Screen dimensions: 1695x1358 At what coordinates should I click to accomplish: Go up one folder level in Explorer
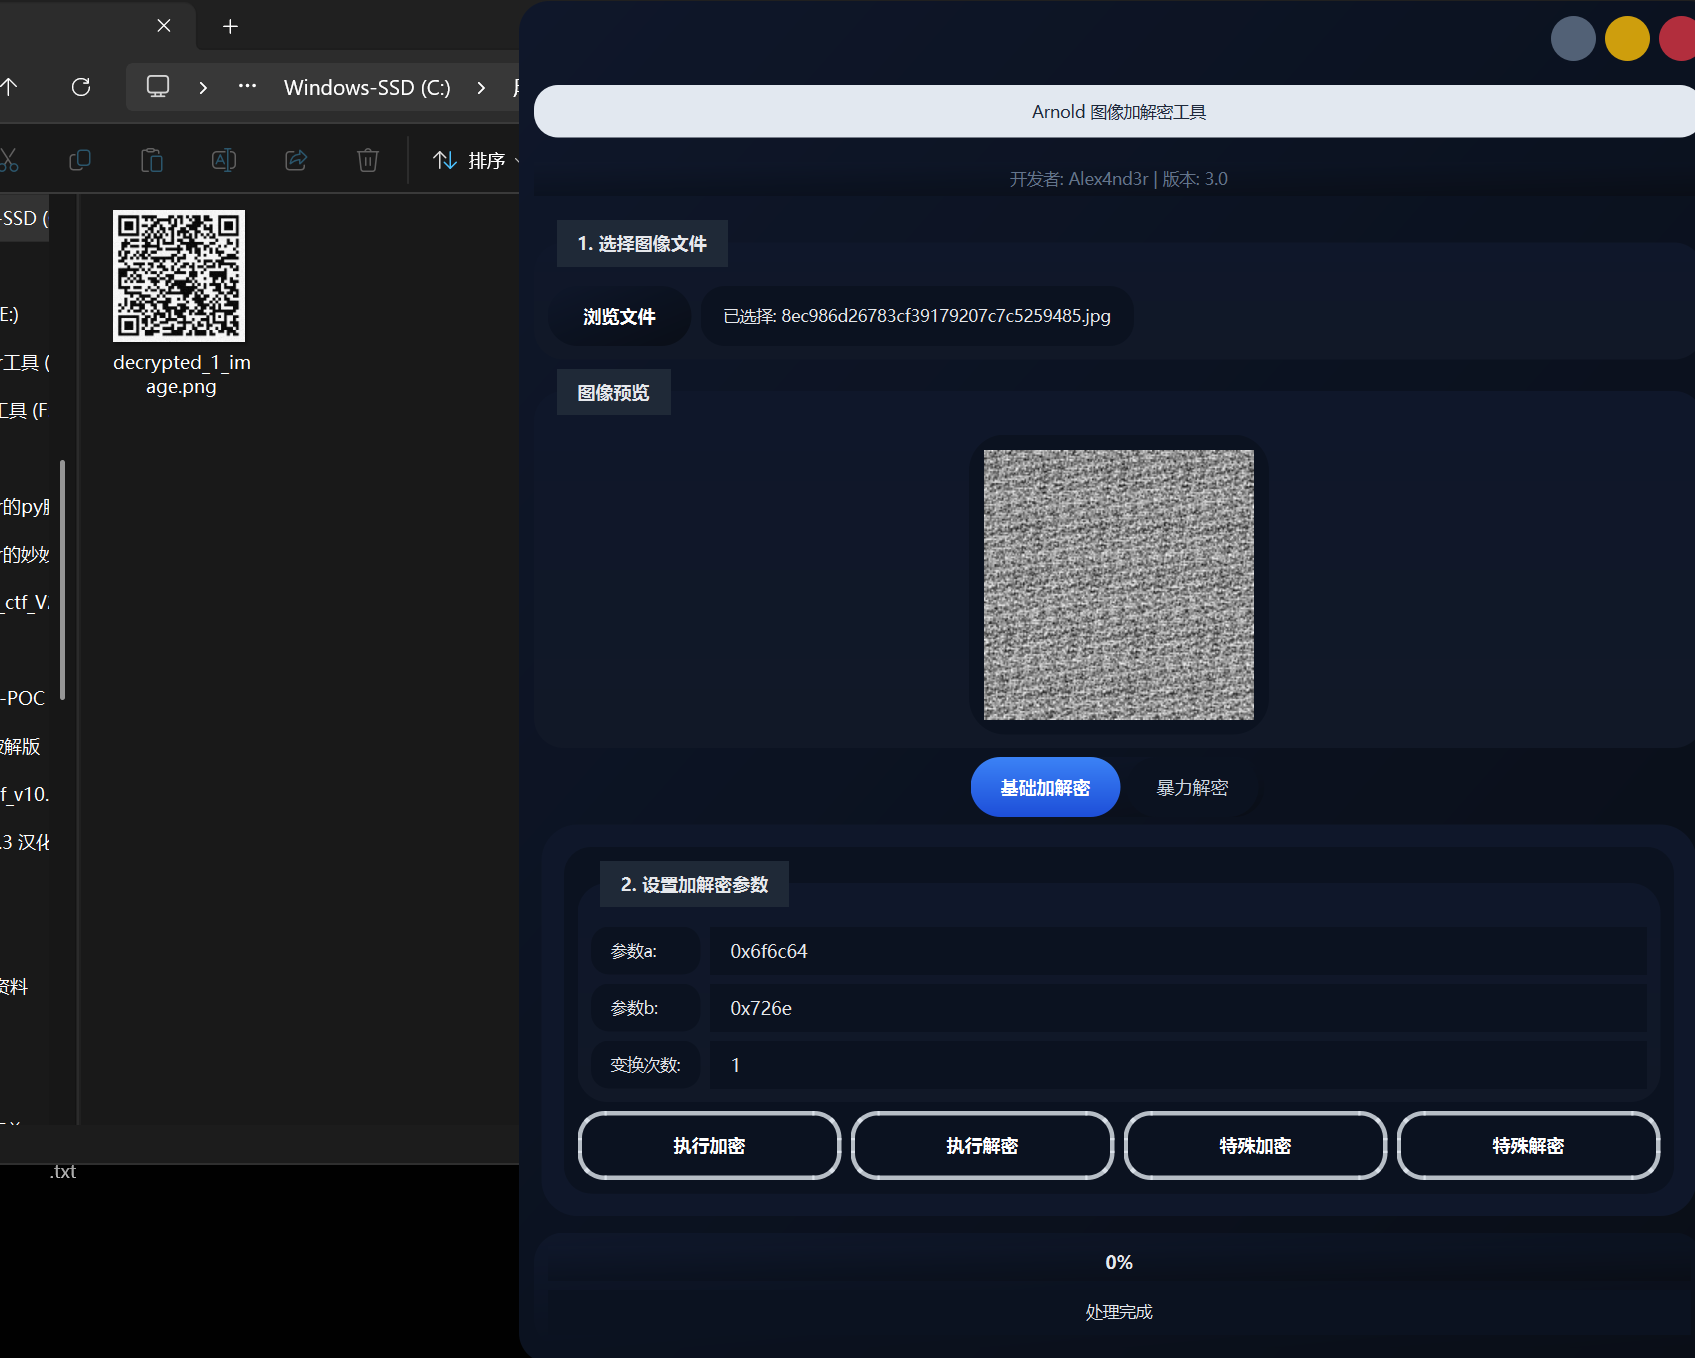[x=9, y=87]
